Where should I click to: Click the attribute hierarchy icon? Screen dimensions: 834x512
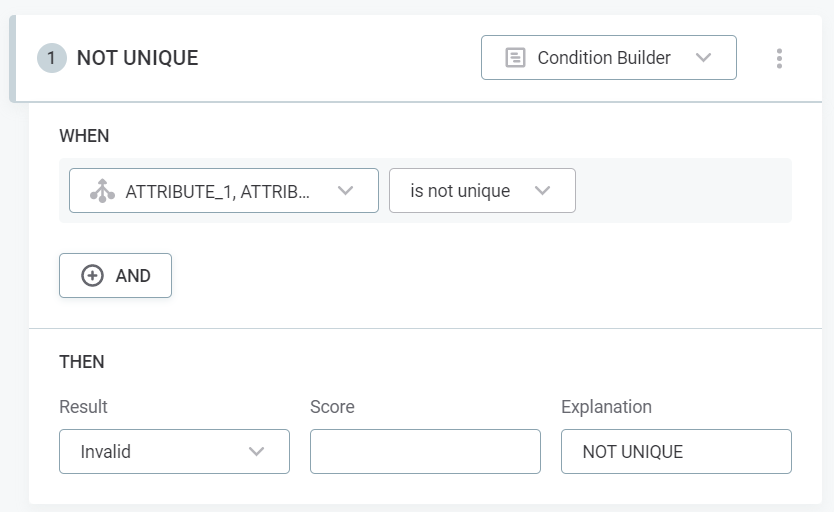(102, 191)
